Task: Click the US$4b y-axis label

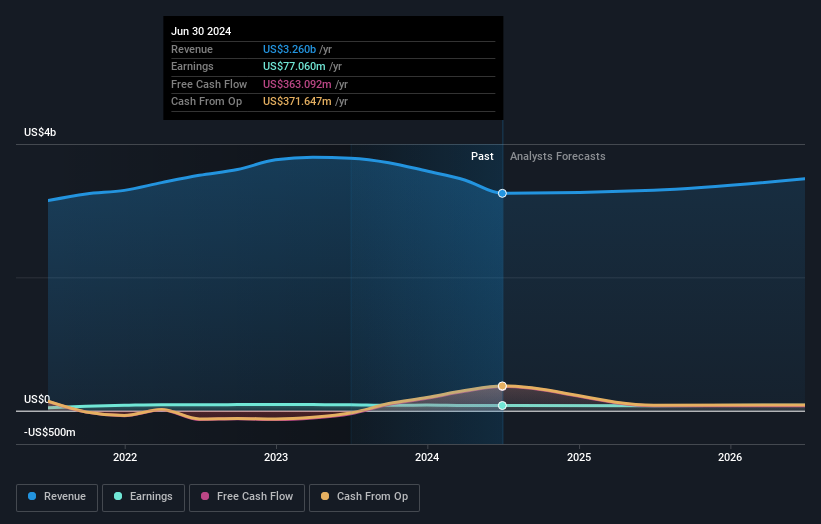Action: pyautogui.click(x=40, y=132)
